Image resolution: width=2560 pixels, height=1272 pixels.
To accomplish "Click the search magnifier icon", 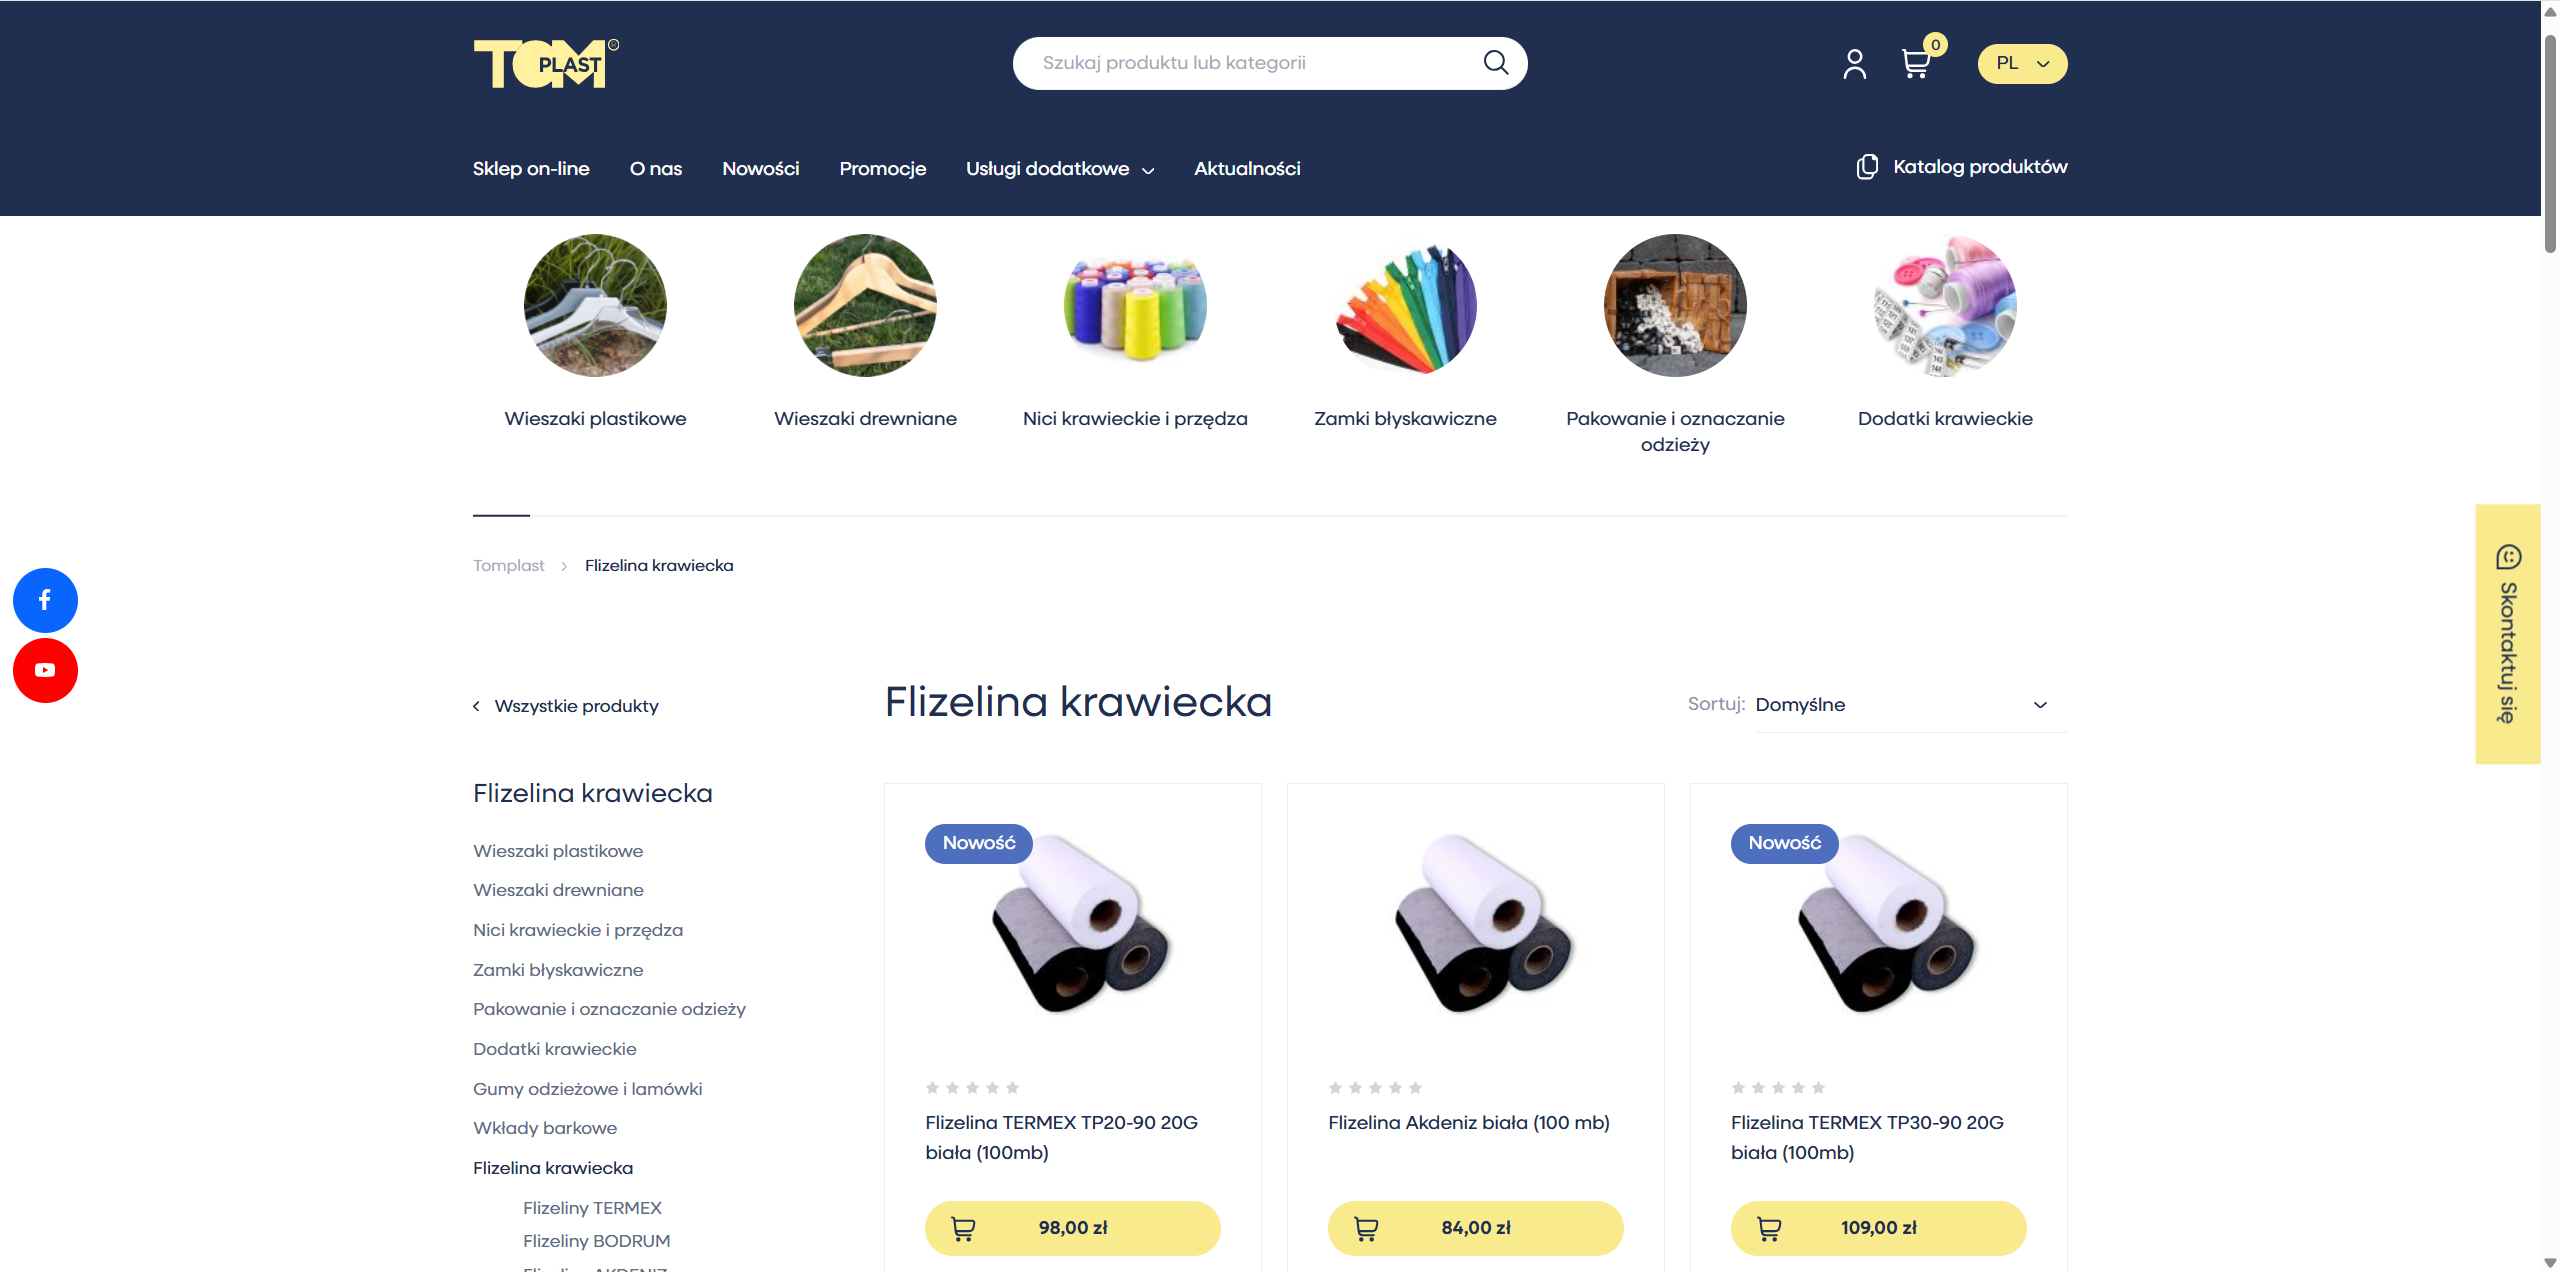I will point(1495,63).
